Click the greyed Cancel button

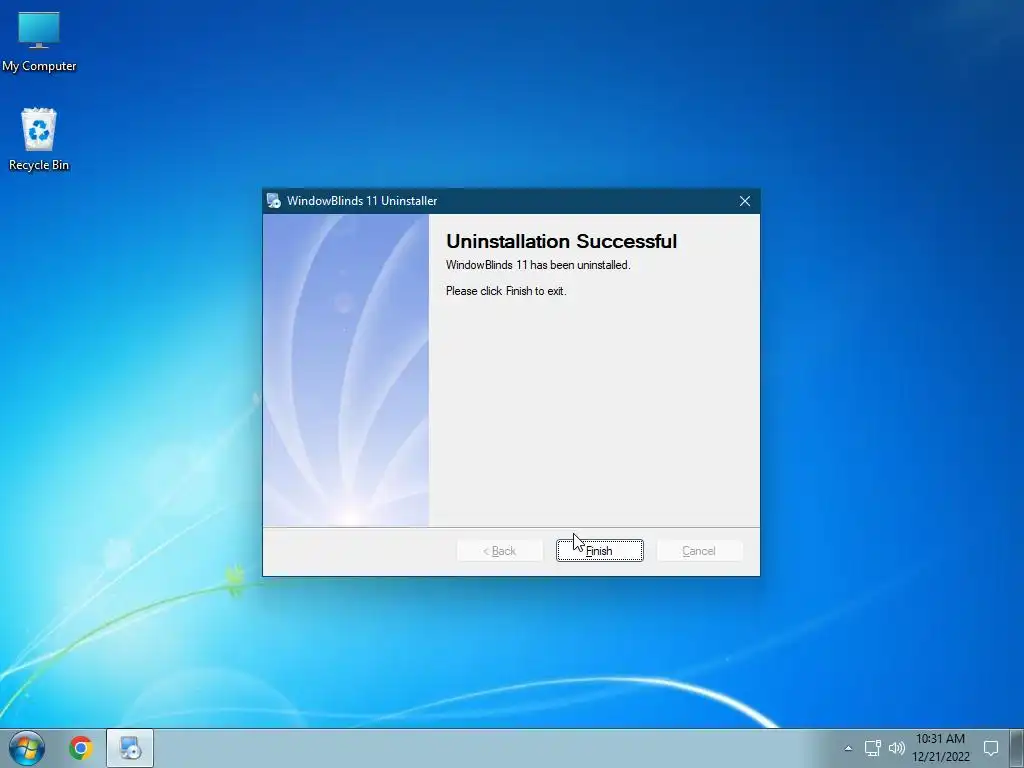click(x=699, y=551)
